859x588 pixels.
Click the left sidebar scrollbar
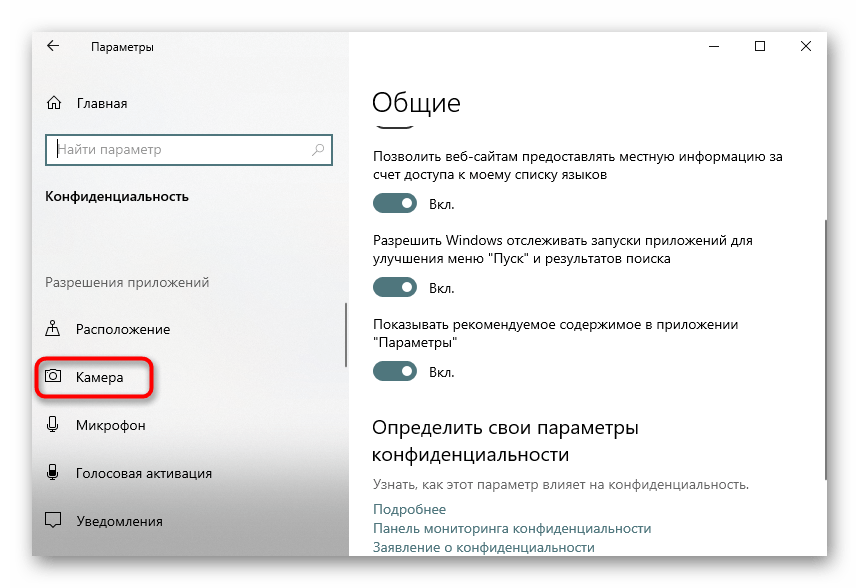pos(346,335)
